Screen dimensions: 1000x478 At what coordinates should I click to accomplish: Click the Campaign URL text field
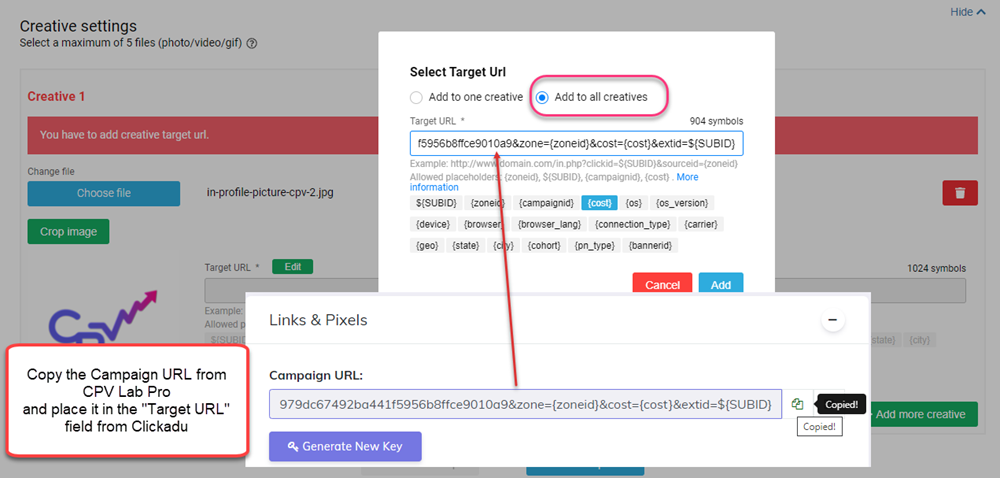click(x=525, y=404)
